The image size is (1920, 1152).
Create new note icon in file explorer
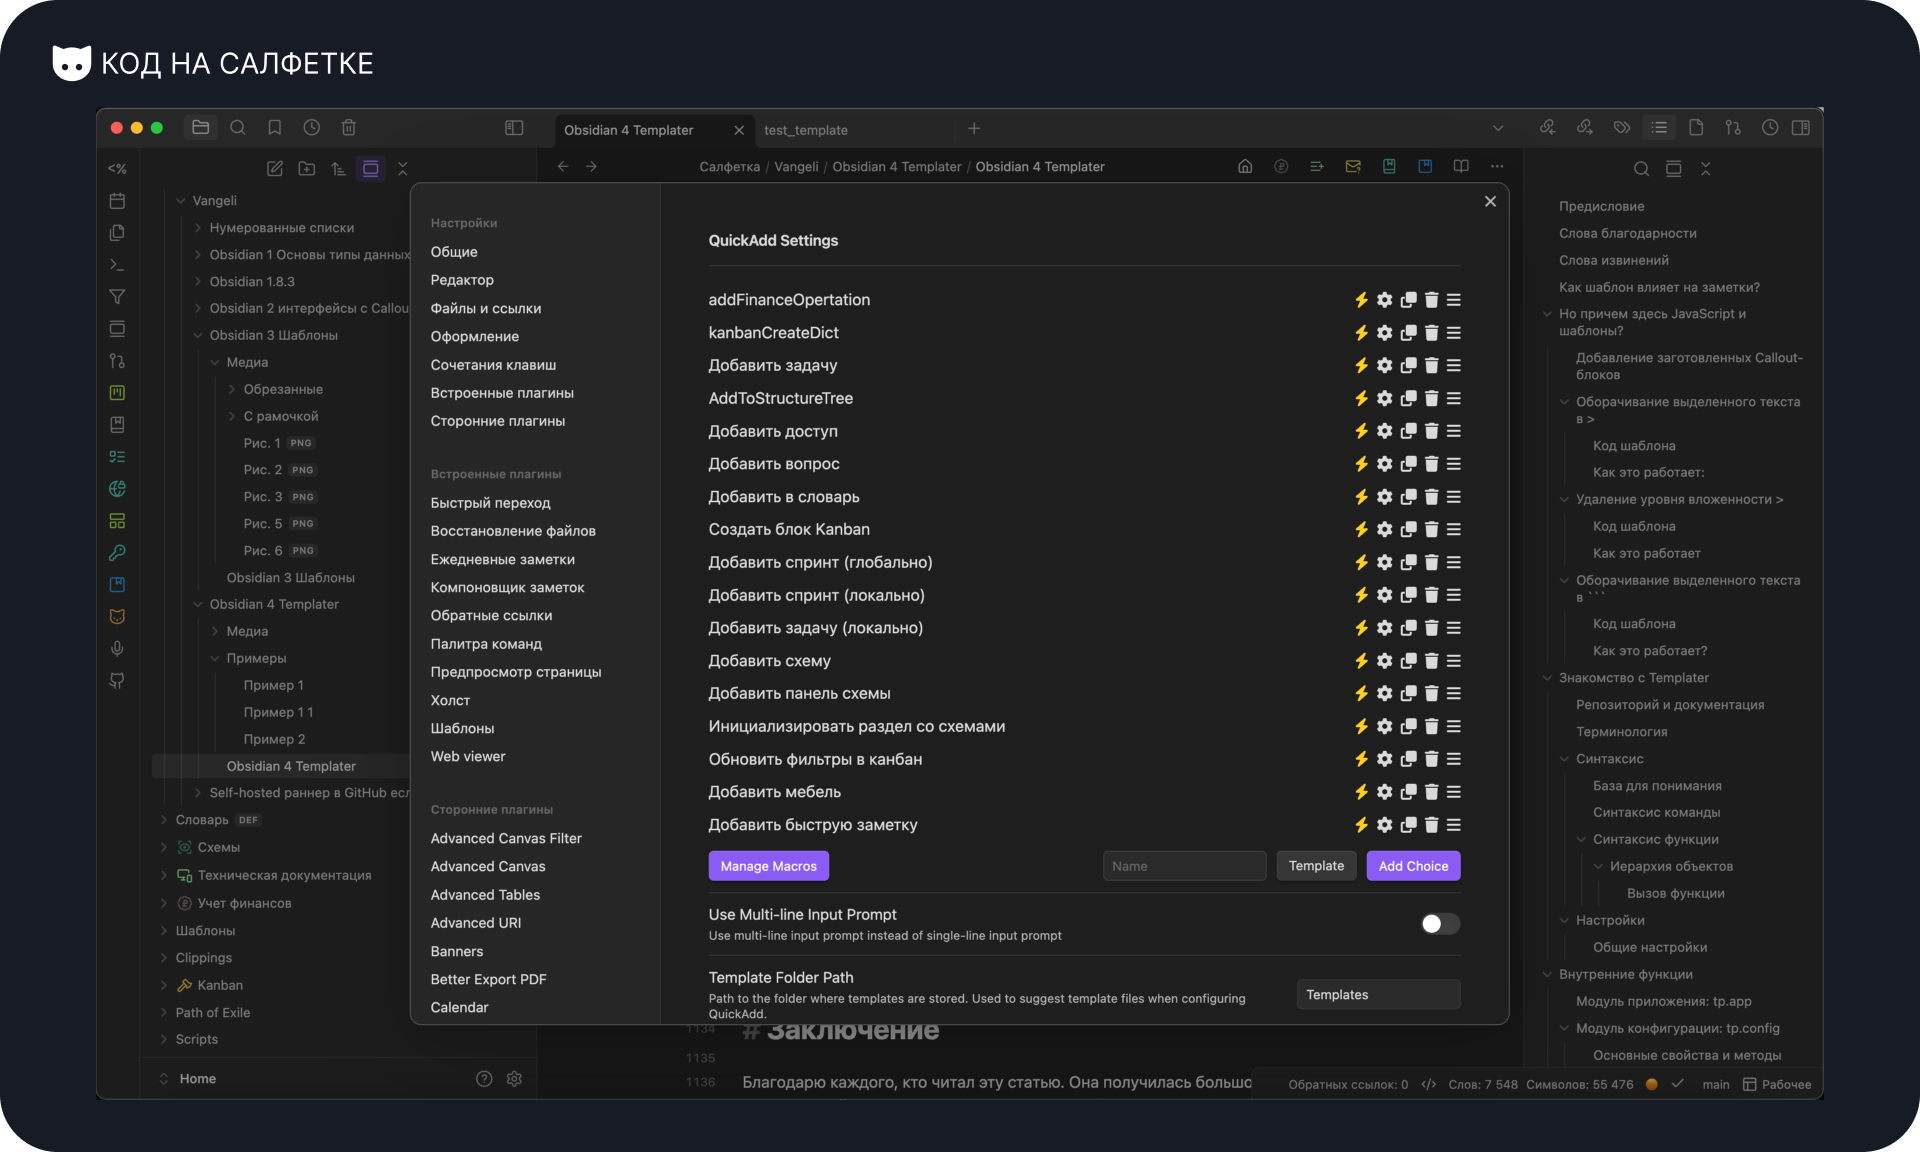coord(275,169)
